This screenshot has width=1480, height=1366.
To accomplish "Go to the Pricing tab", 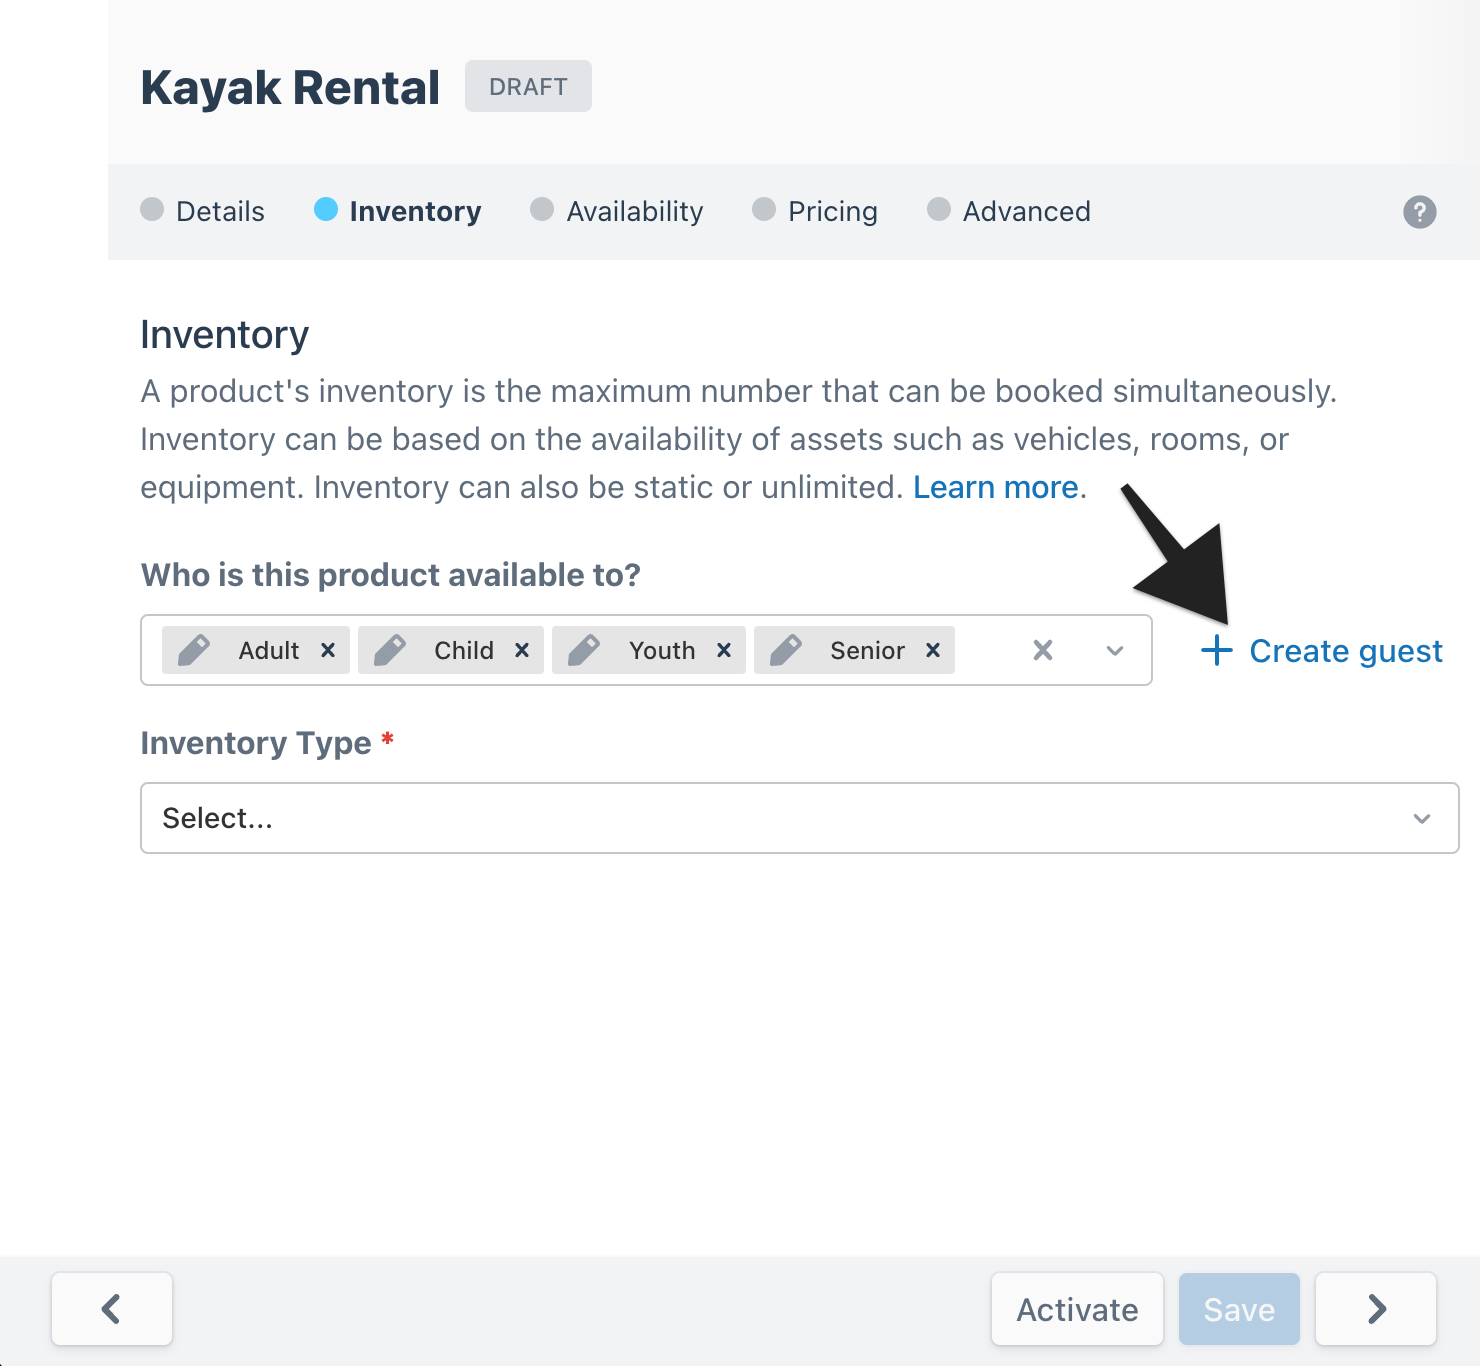I will pyautogui.click(x=815, y=211).
